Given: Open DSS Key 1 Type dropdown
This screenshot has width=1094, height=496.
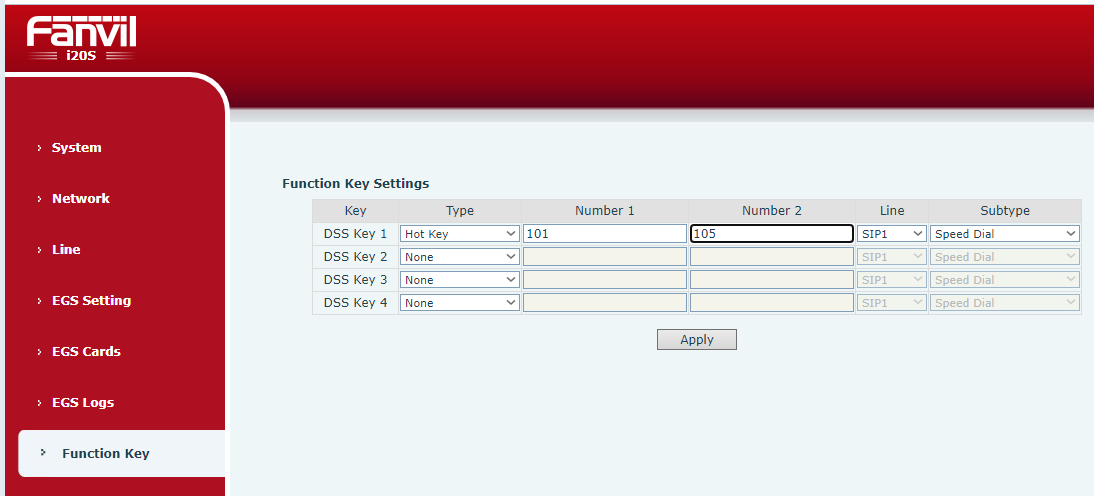Looking at the screenshot, I should pyautogui.click(x=459, y=234).
